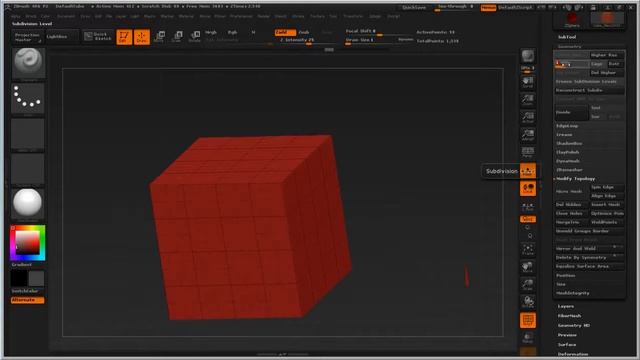Click the Higher Res button

607,55
